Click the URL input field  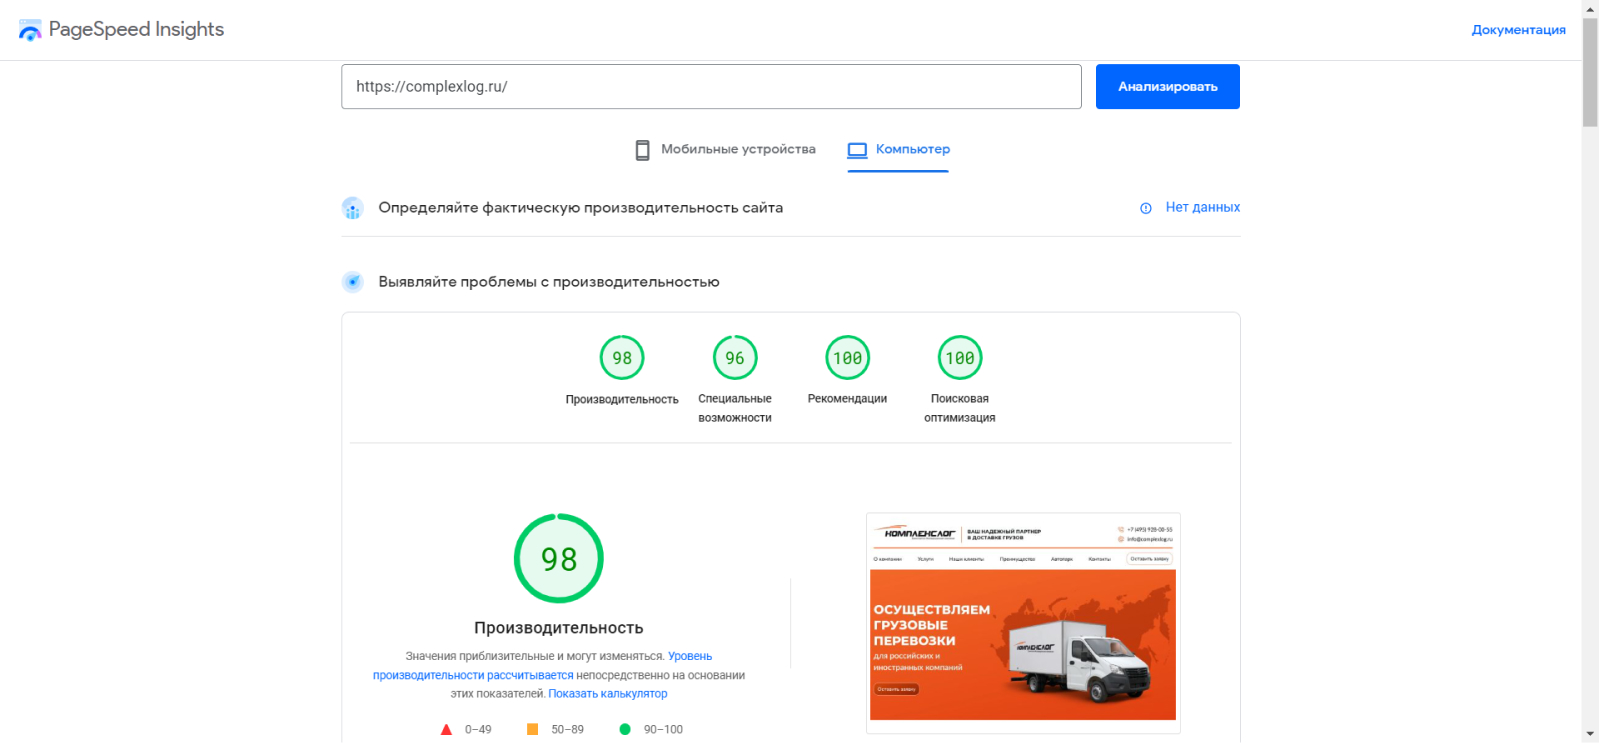point(711,87)
